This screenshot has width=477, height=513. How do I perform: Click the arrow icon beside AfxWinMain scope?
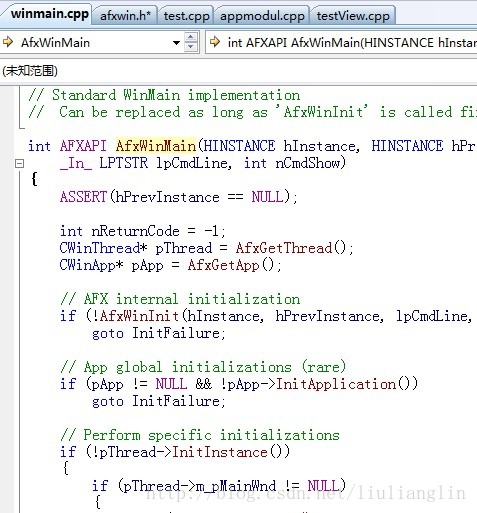tap(8, 42)
